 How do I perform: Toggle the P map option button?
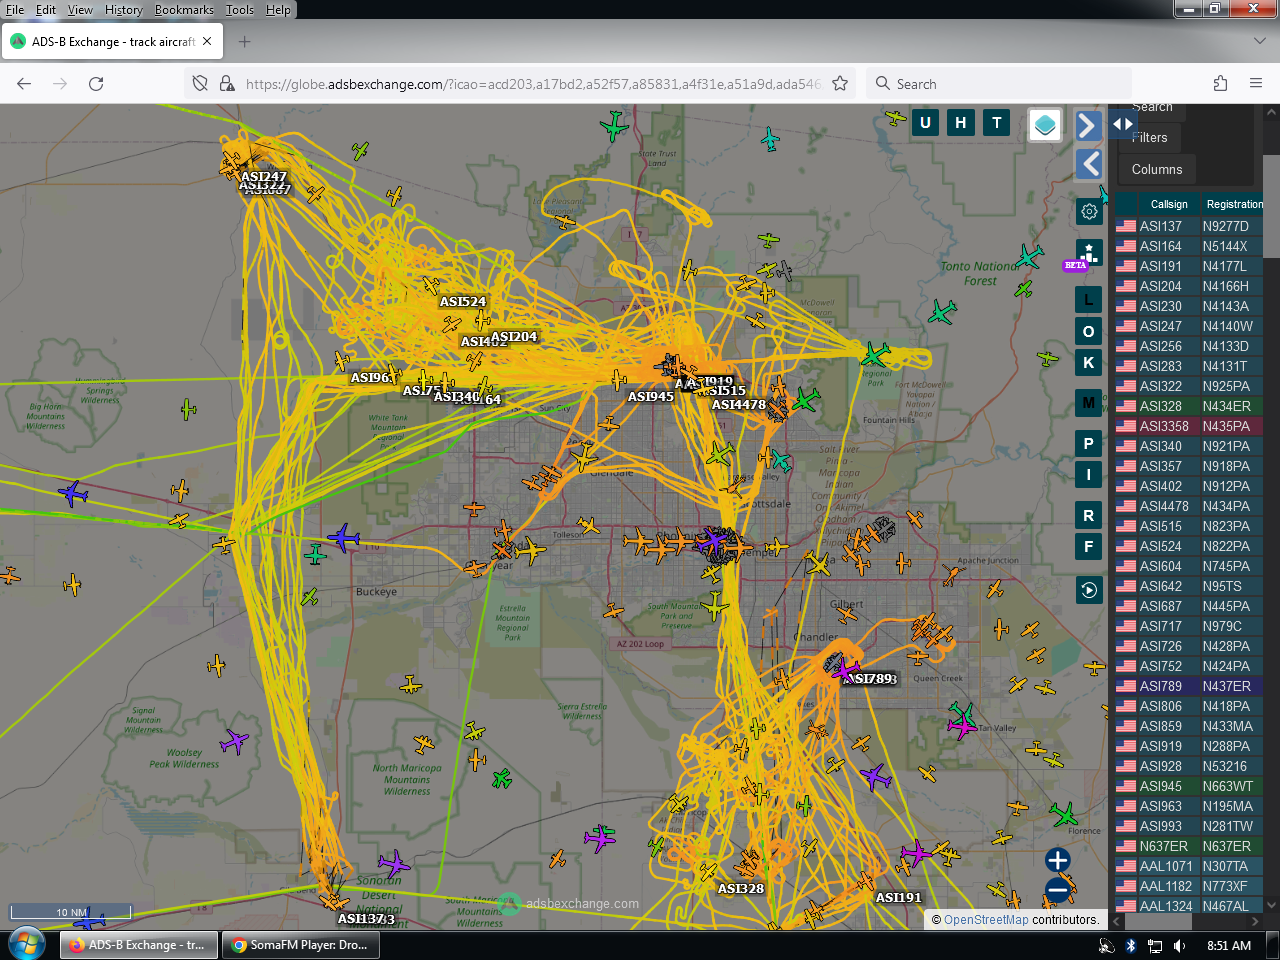point(1089,443)
